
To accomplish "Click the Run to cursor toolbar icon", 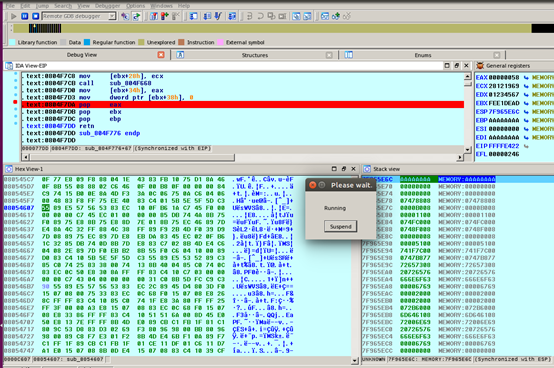I will point(232,16).
